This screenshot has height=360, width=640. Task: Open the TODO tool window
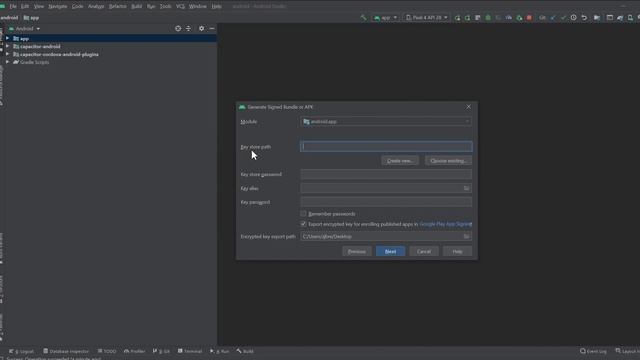point(107,351)
